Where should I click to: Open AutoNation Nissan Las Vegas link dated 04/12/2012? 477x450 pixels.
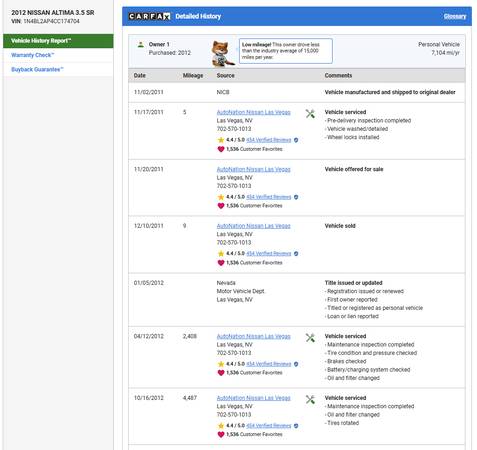pos(253,336)
